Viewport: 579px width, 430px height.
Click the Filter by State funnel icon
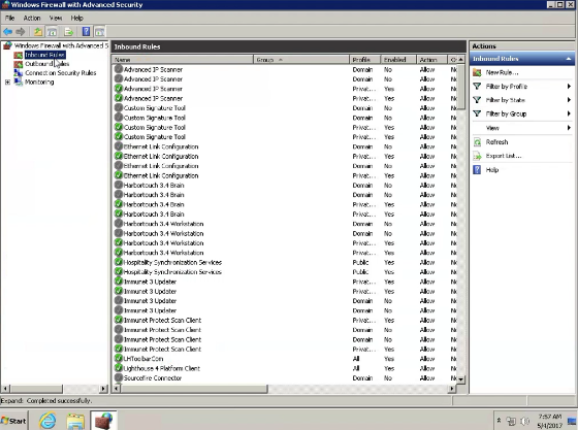477,100
